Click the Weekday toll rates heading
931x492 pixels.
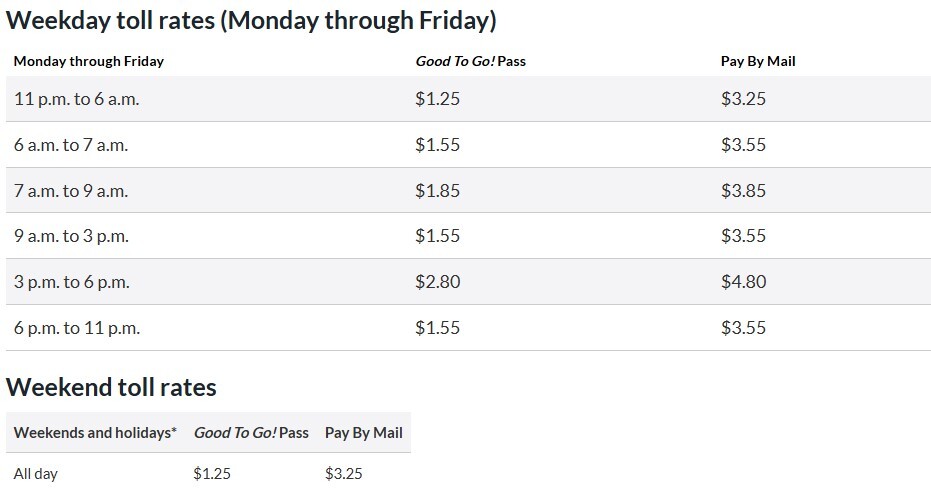point(251,20)
